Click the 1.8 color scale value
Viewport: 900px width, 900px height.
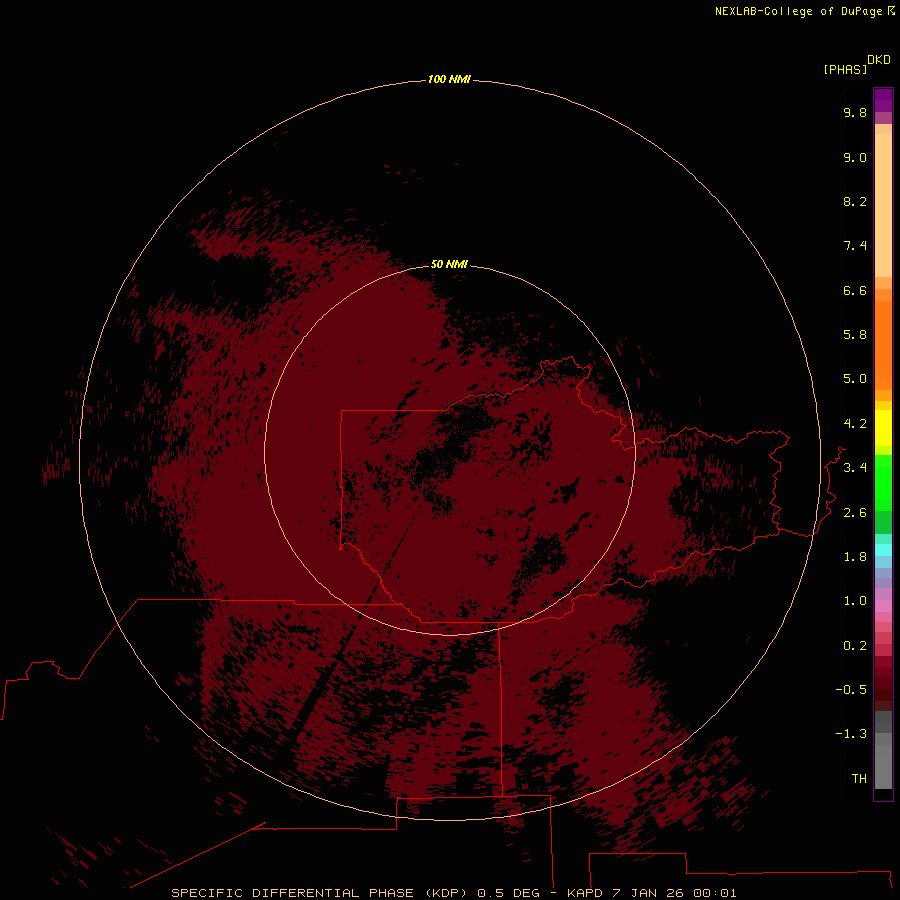(x=855, y=557)
